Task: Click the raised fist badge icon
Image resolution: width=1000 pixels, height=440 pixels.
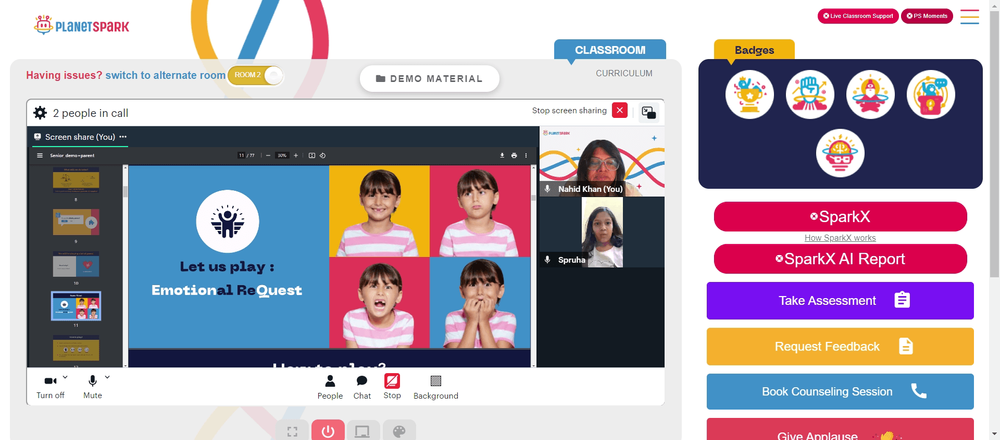Action: click(x=810, y=94)
